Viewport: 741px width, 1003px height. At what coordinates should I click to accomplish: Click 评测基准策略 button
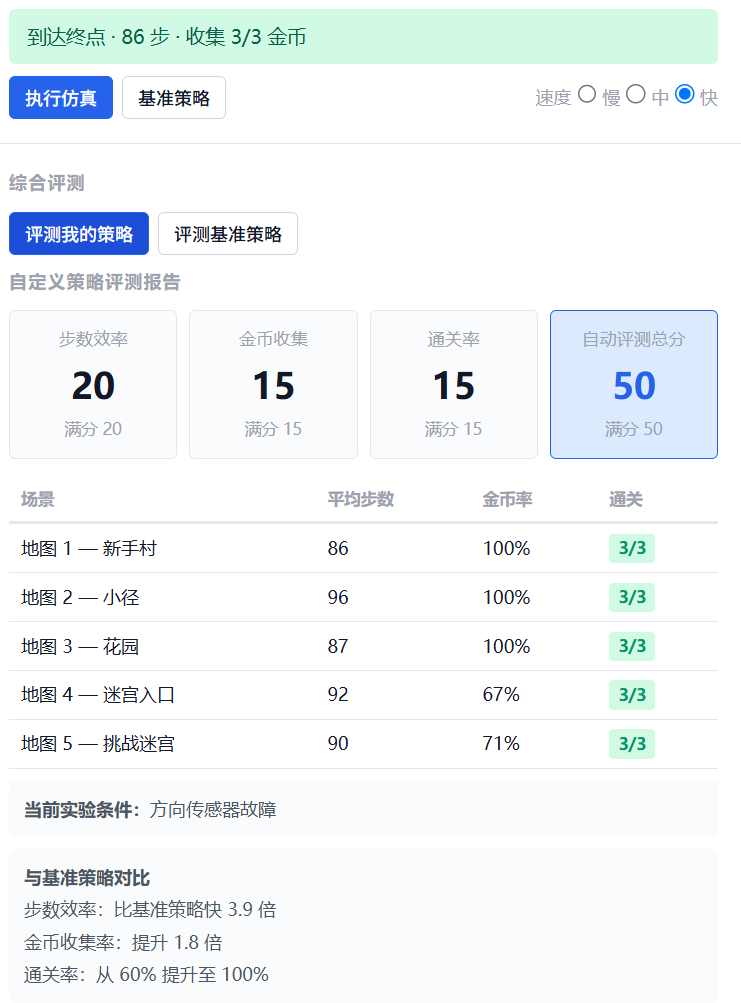pyautogui.click(x=228, y=234)
